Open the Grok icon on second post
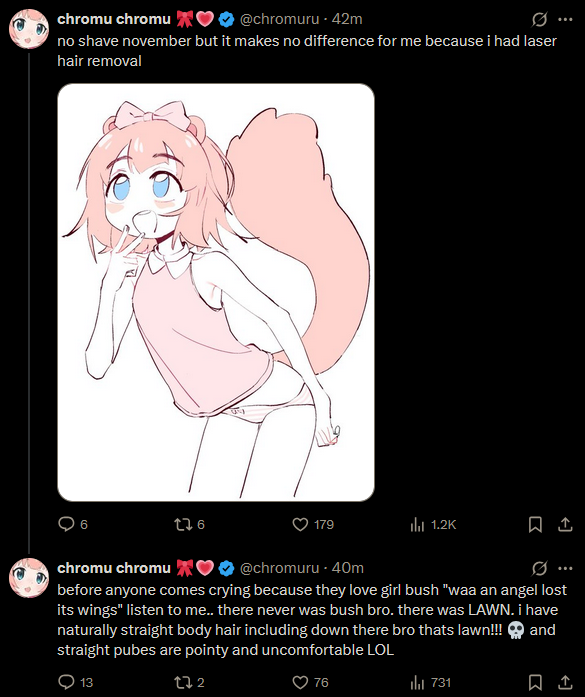The width and height of the screenshot is (585, 697). 539,568
